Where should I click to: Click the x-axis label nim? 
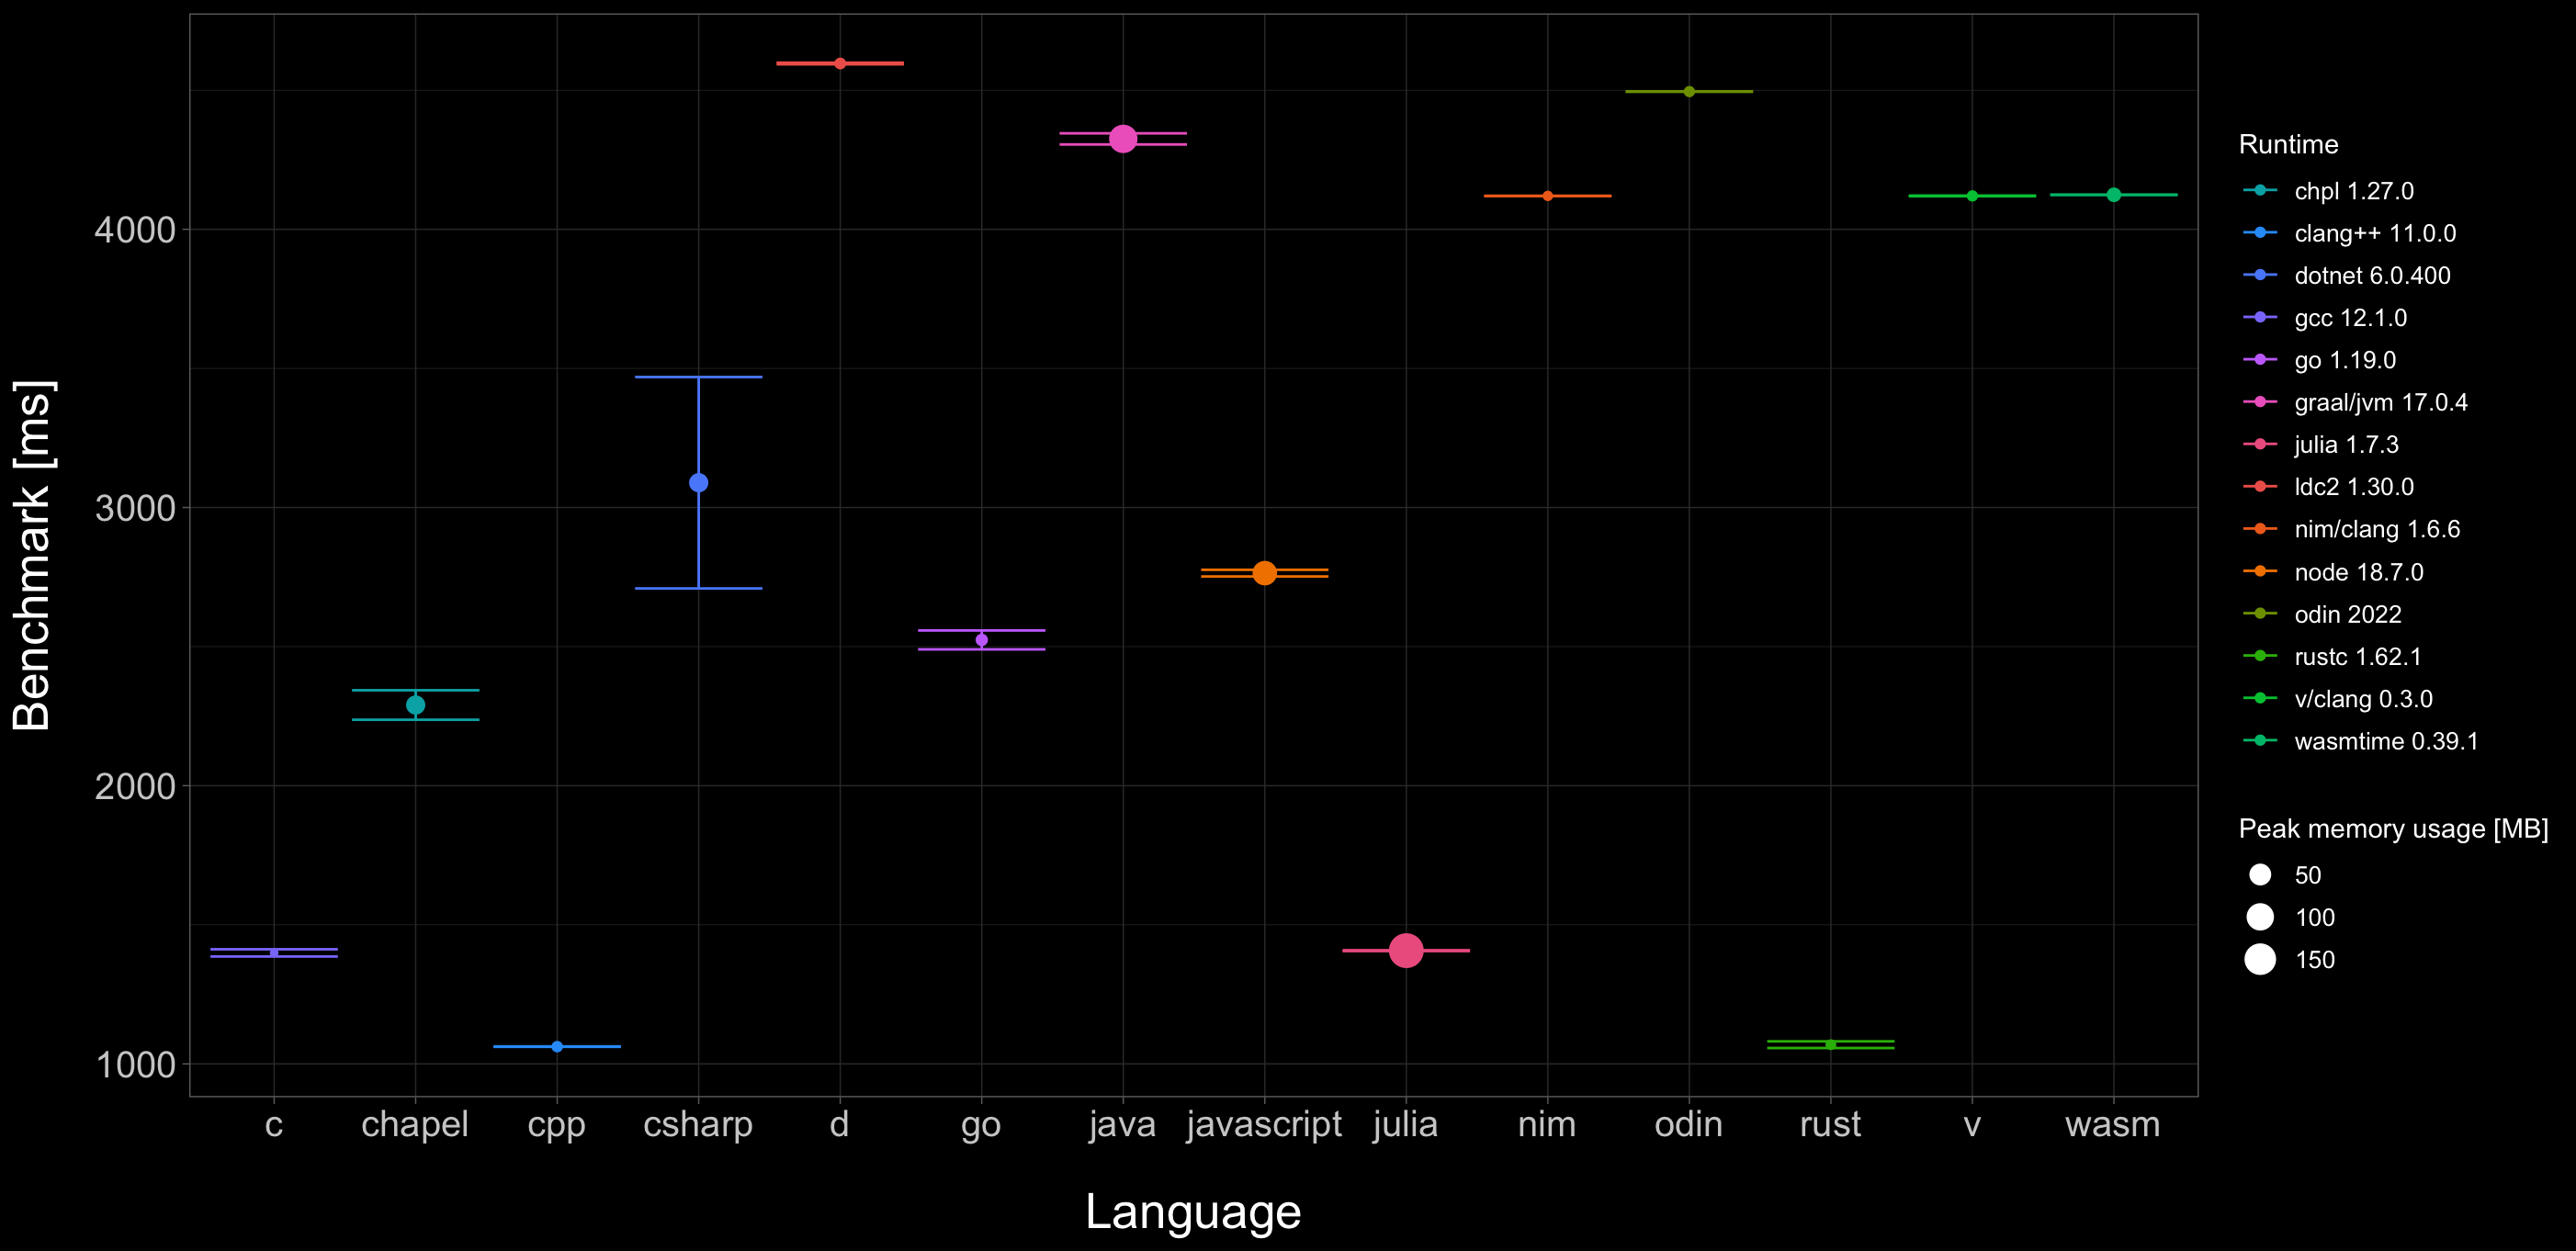point(1547,1125)
